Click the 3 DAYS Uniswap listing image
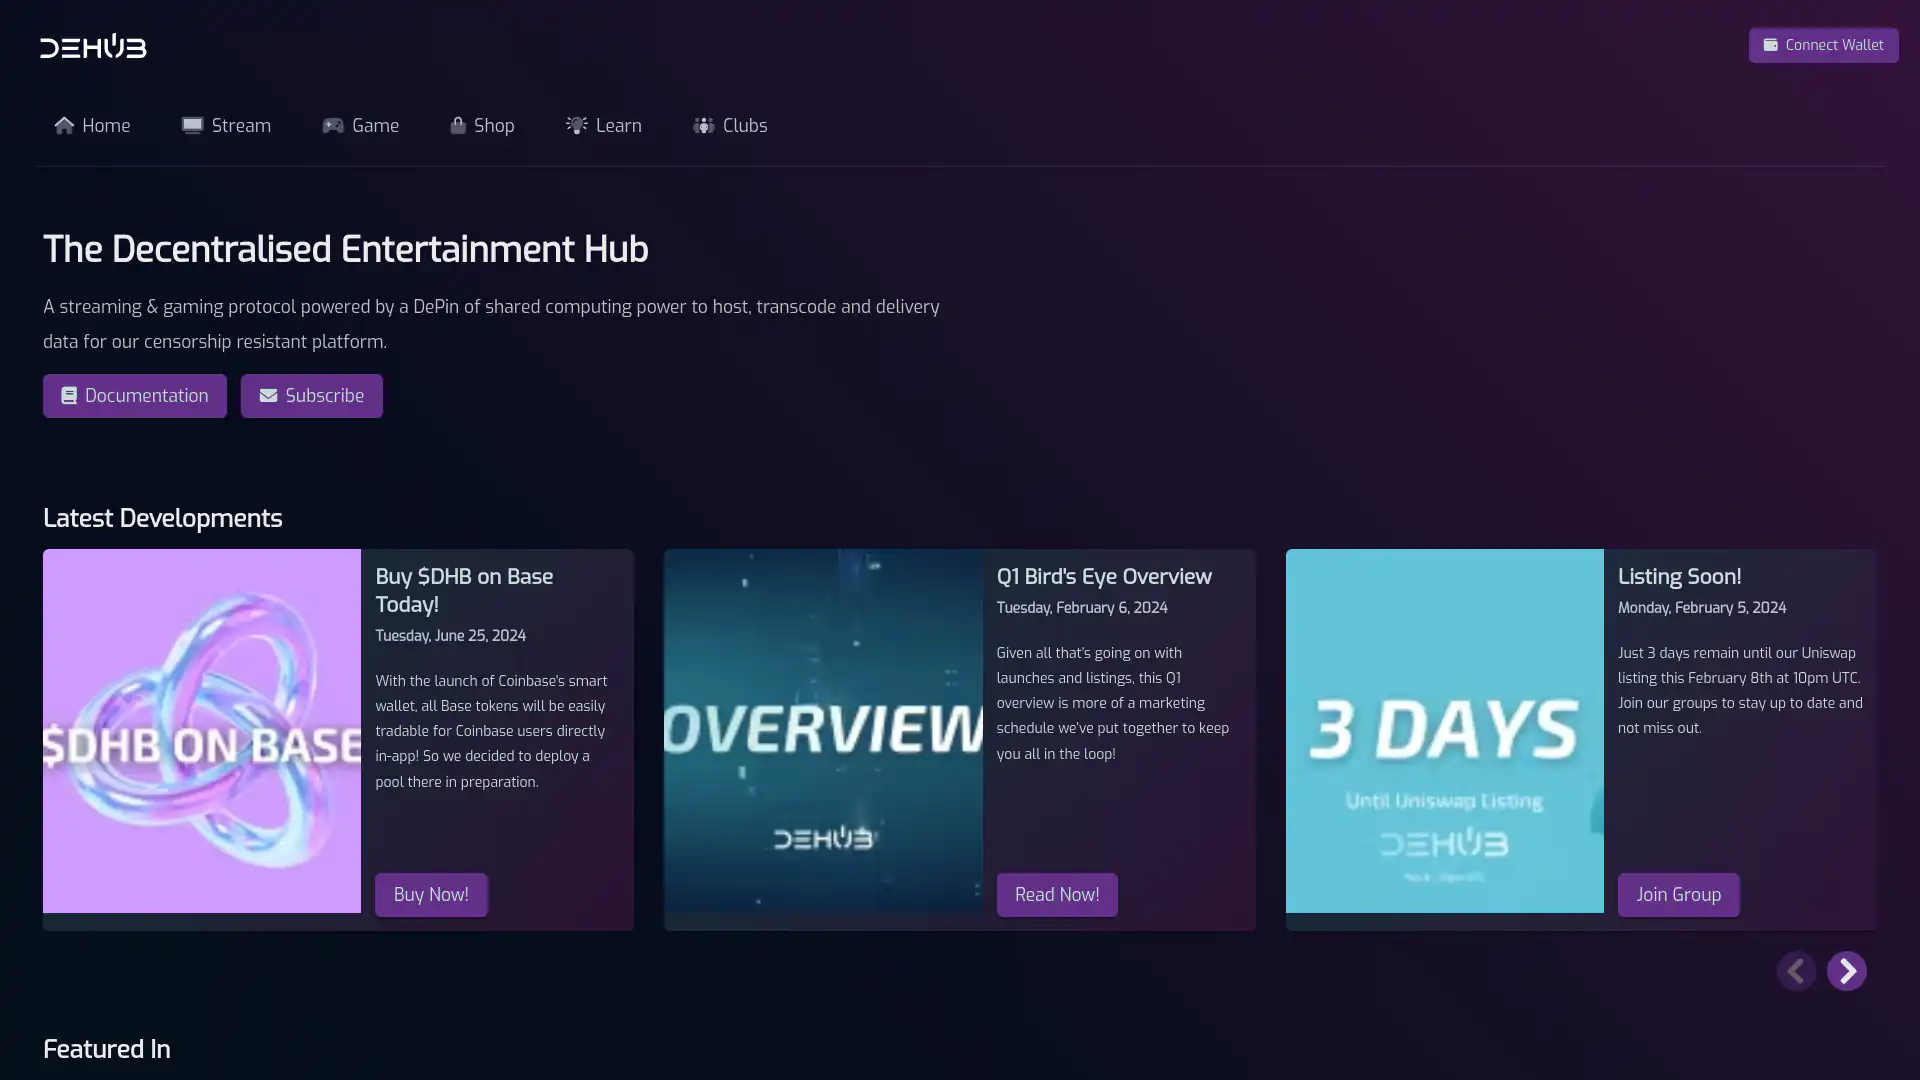The height and width of the screenshot is (1080, 1920). (x=1444, y=731)
